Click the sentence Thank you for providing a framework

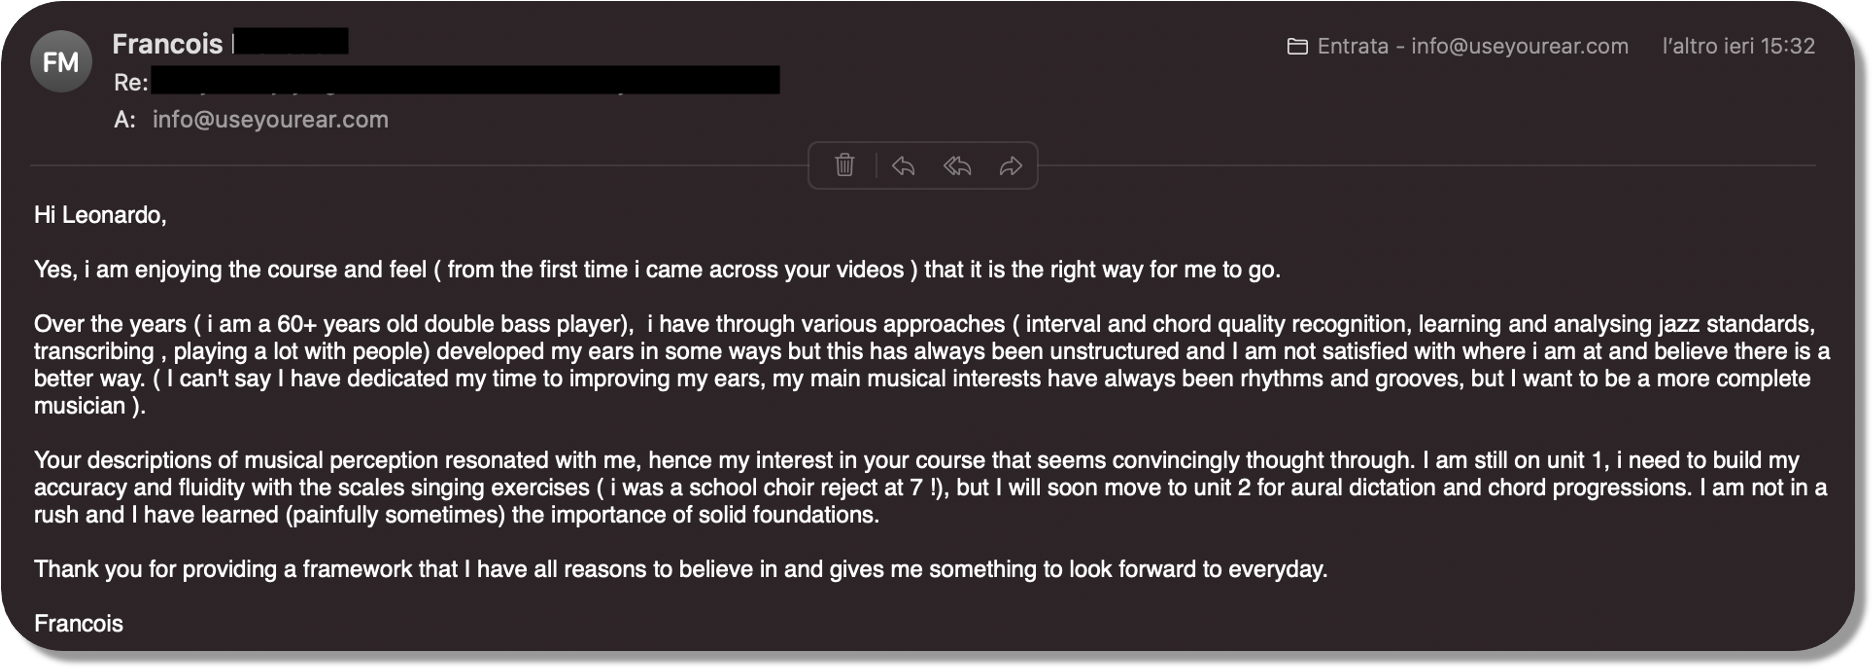680,569
